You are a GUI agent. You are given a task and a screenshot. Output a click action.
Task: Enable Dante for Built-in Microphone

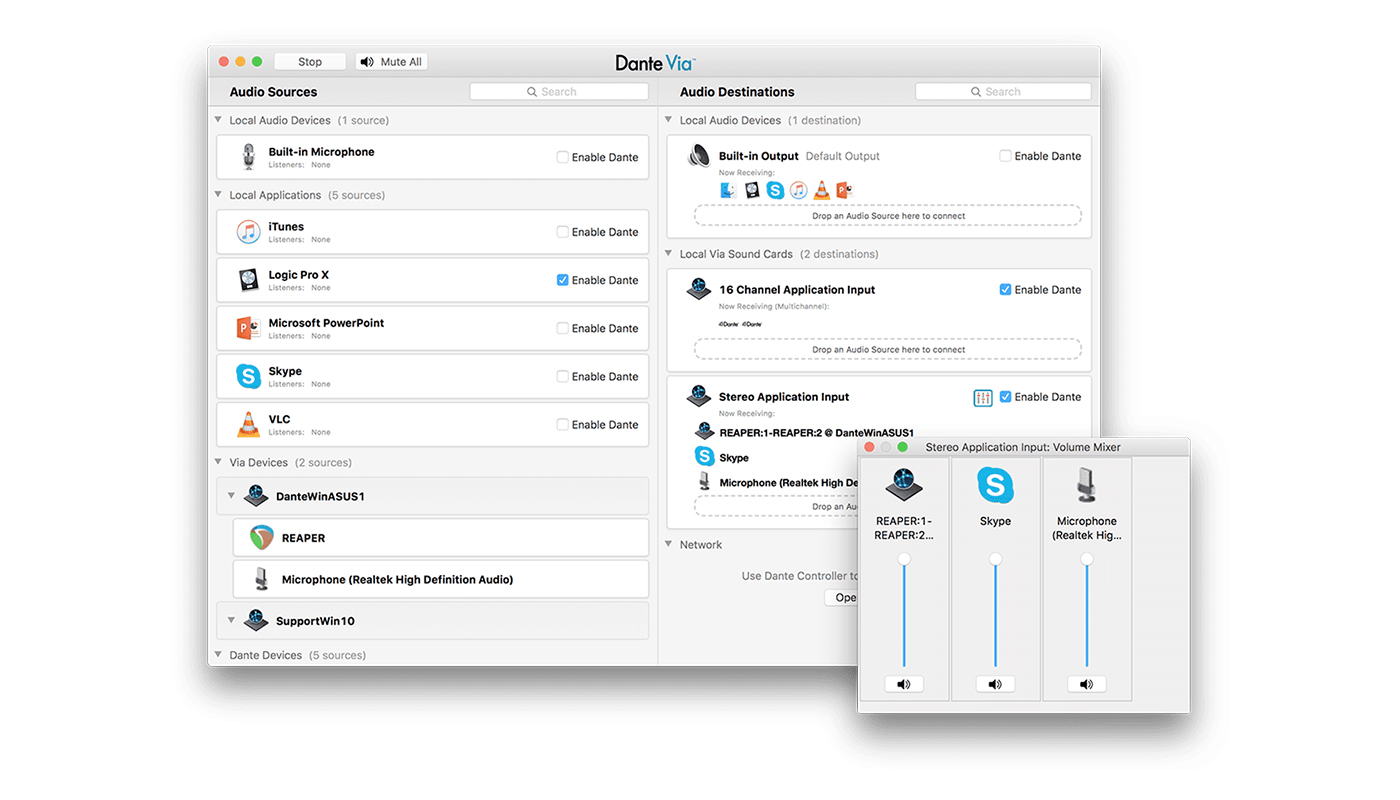pos(563,157)
